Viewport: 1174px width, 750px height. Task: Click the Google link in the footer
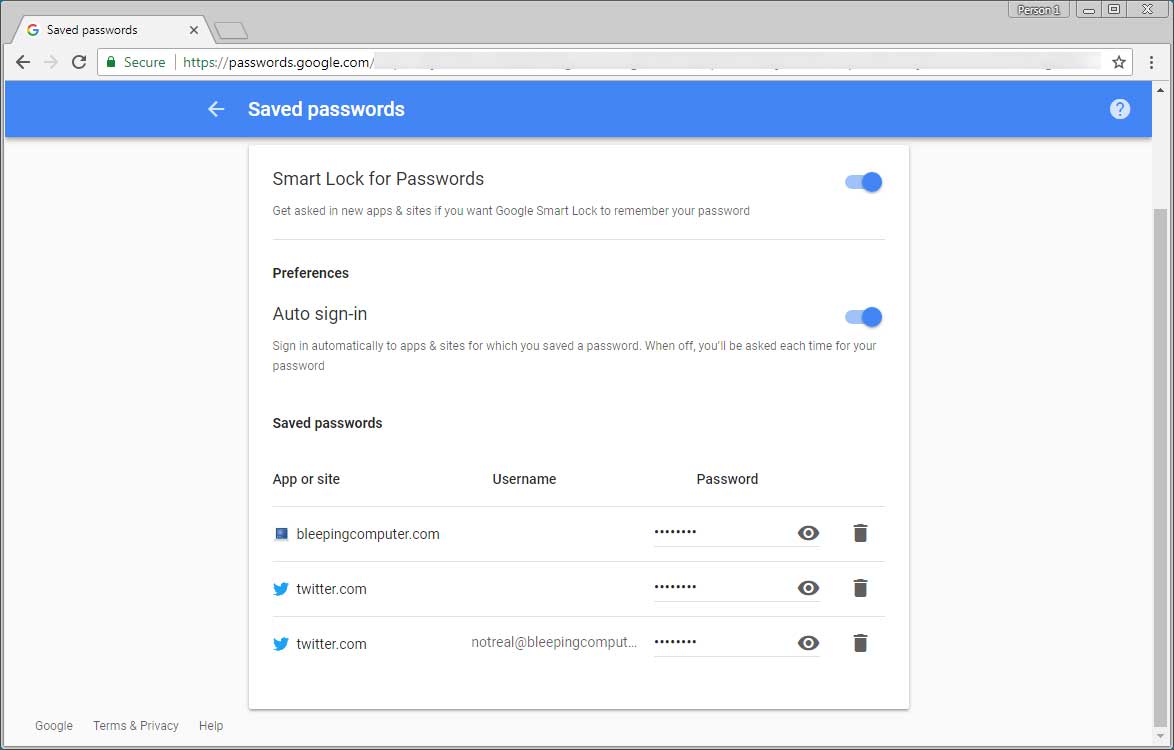point(53,725)
